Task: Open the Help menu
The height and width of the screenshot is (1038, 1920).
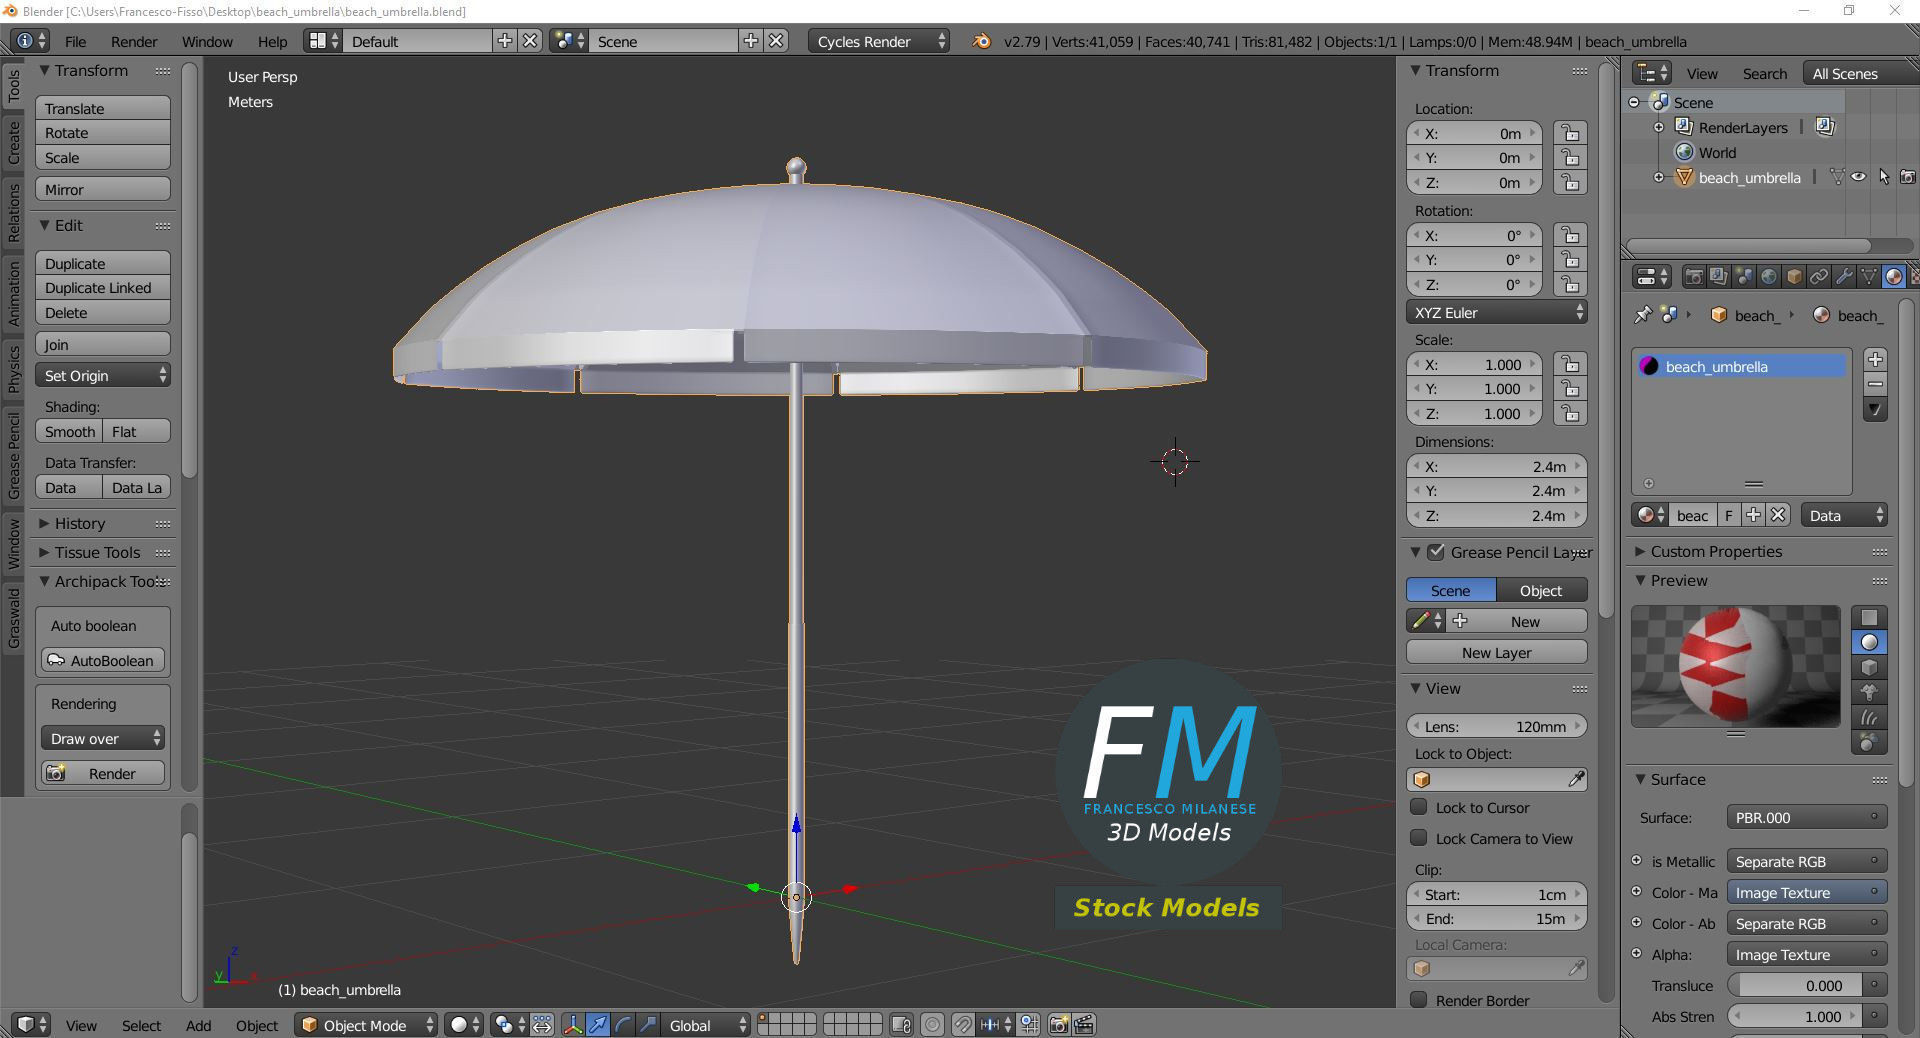Action: coord(272,41)
